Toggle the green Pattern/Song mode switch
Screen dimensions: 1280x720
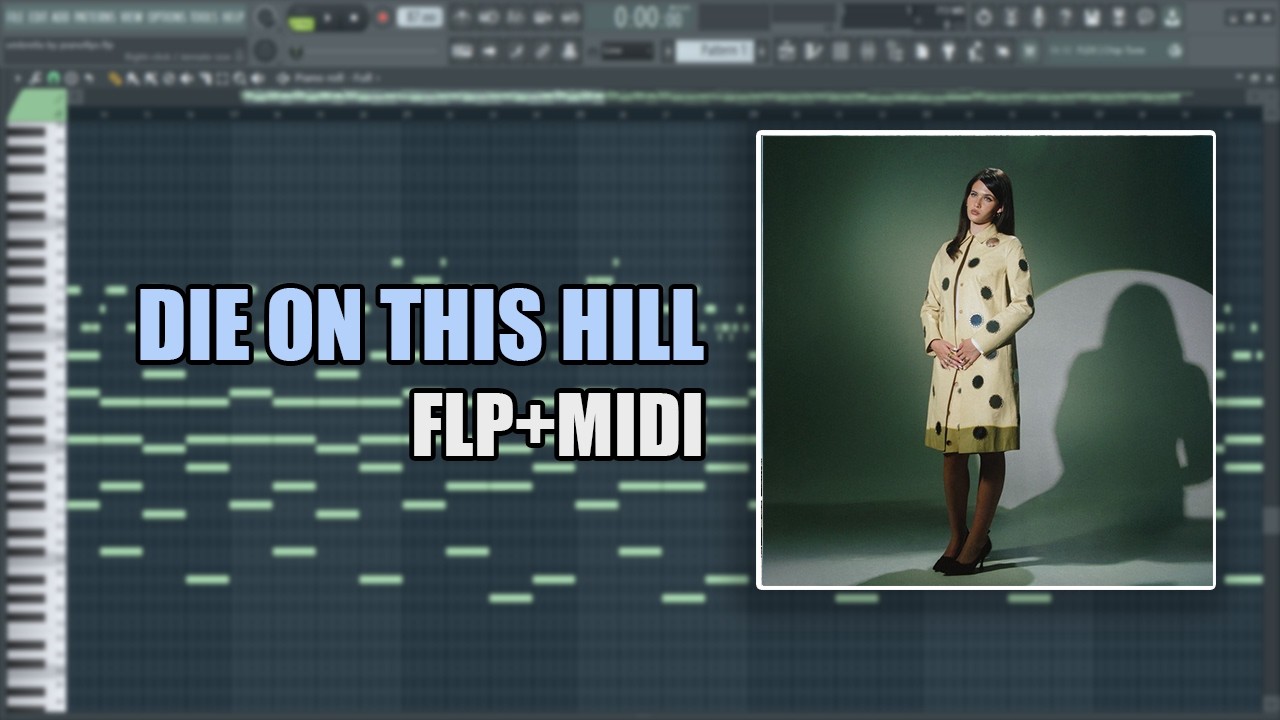point(301,22)
